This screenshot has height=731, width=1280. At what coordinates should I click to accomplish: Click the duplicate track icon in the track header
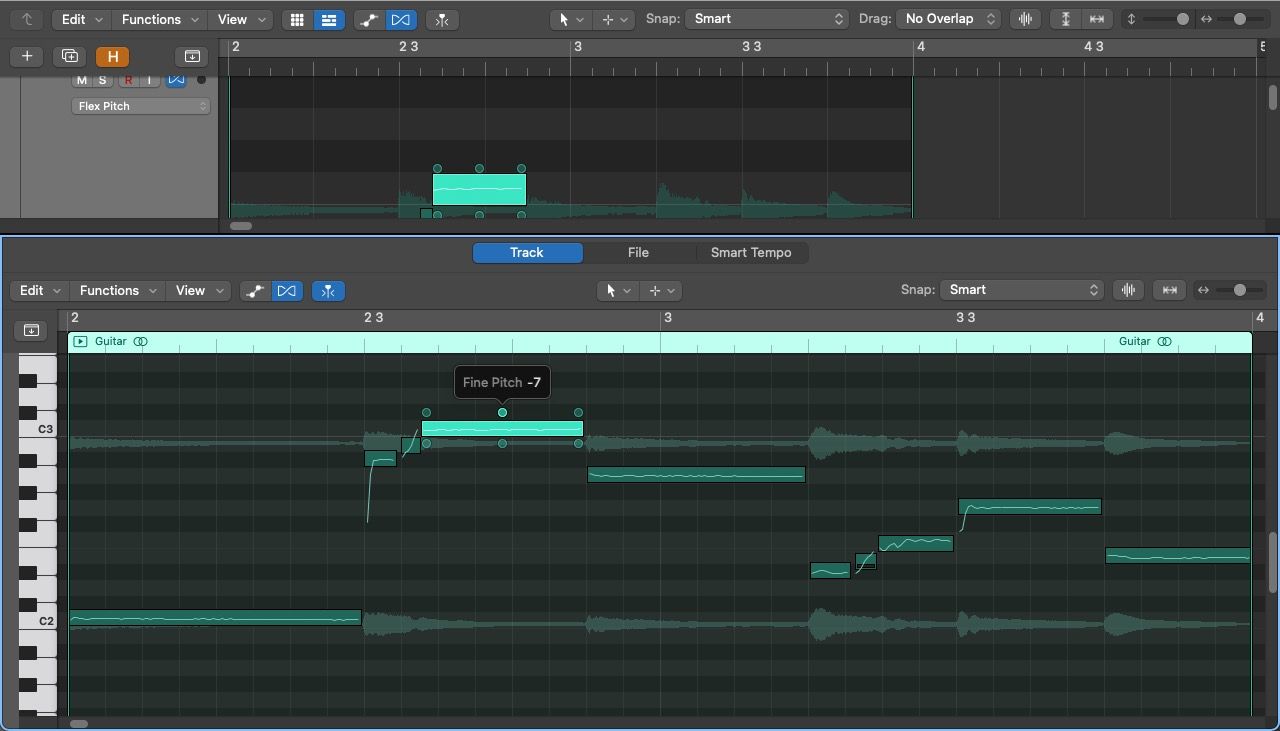[69, 56]
